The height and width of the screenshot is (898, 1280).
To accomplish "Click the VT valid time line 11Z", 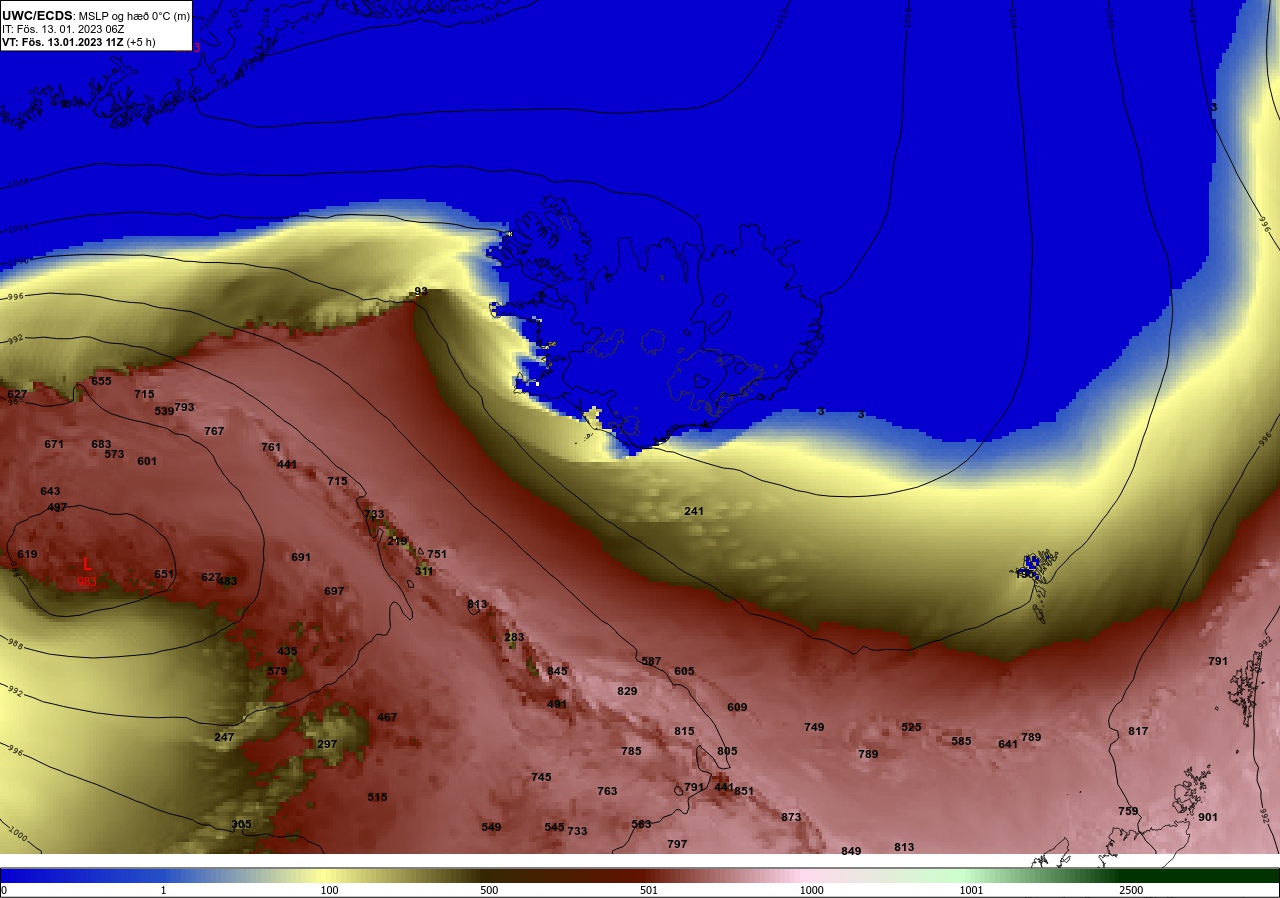I will (79, 42).
